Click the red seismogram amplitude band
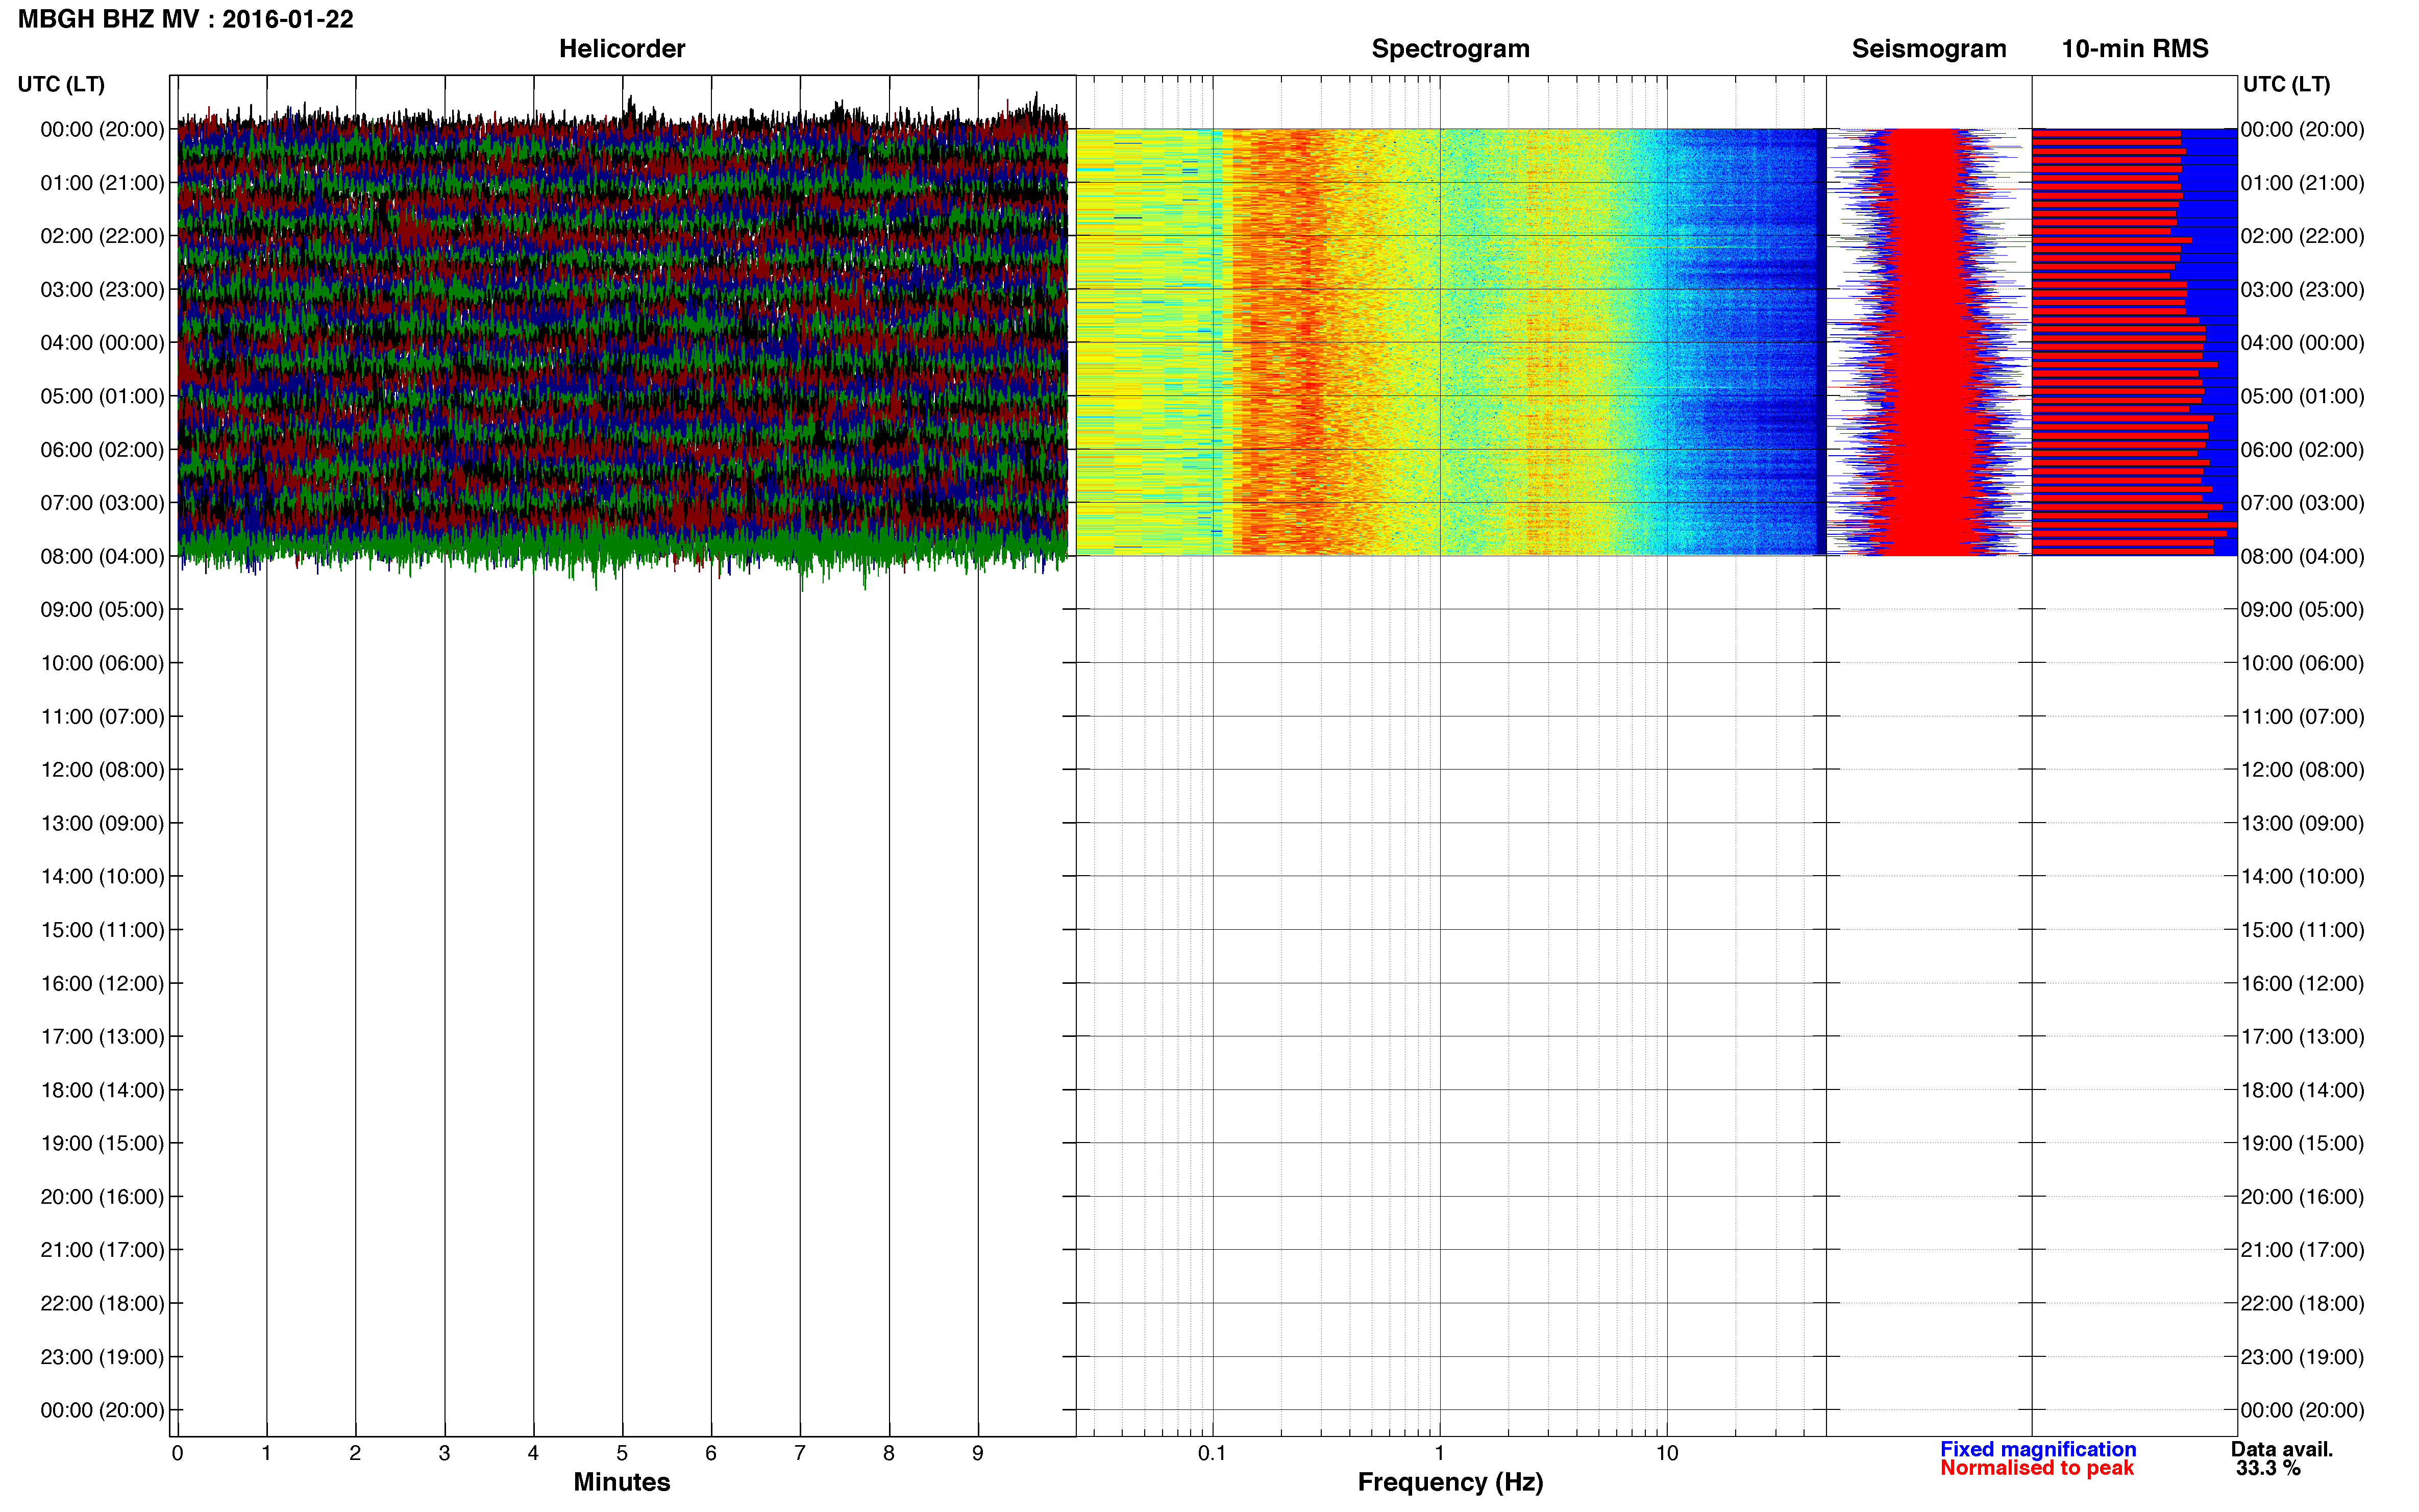2419x1512 pixels. 1928,342
